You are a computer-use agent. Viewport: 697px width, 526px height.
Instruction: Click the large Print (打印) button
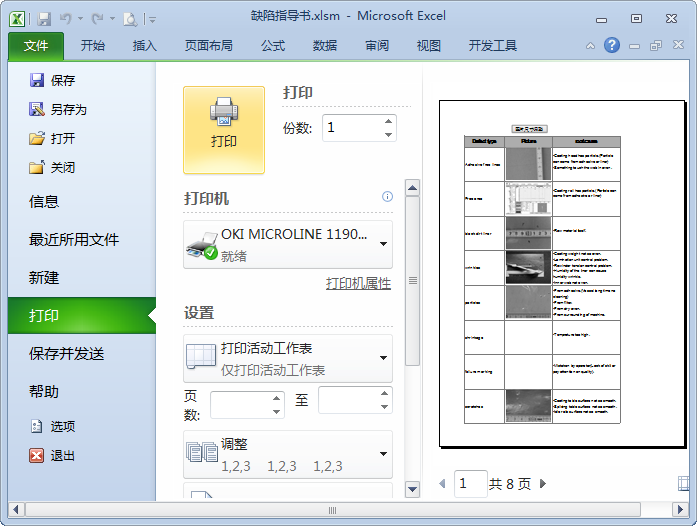click(x=224, y=130)
